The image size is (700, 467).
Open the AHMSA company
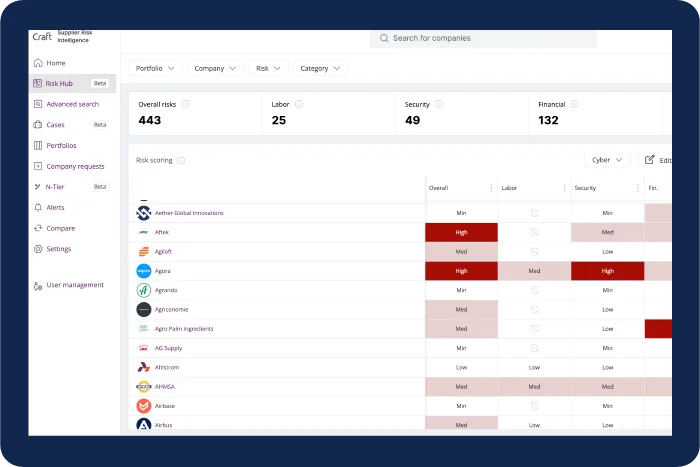165,387
